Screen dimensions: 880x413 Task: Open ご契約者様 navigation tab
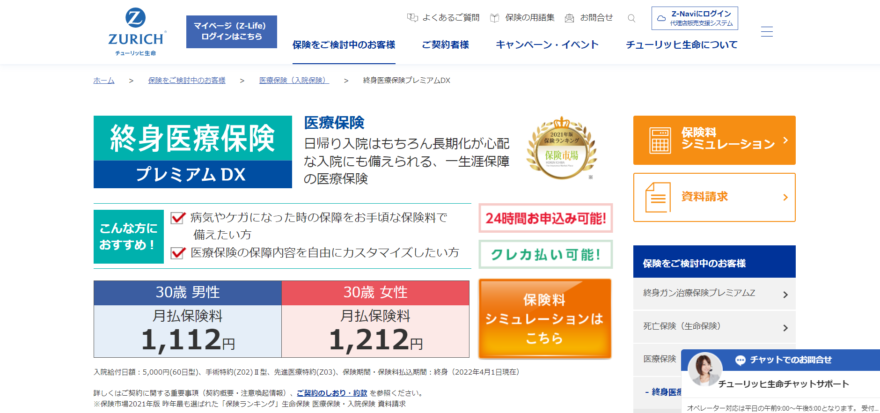tap(445, 45)
